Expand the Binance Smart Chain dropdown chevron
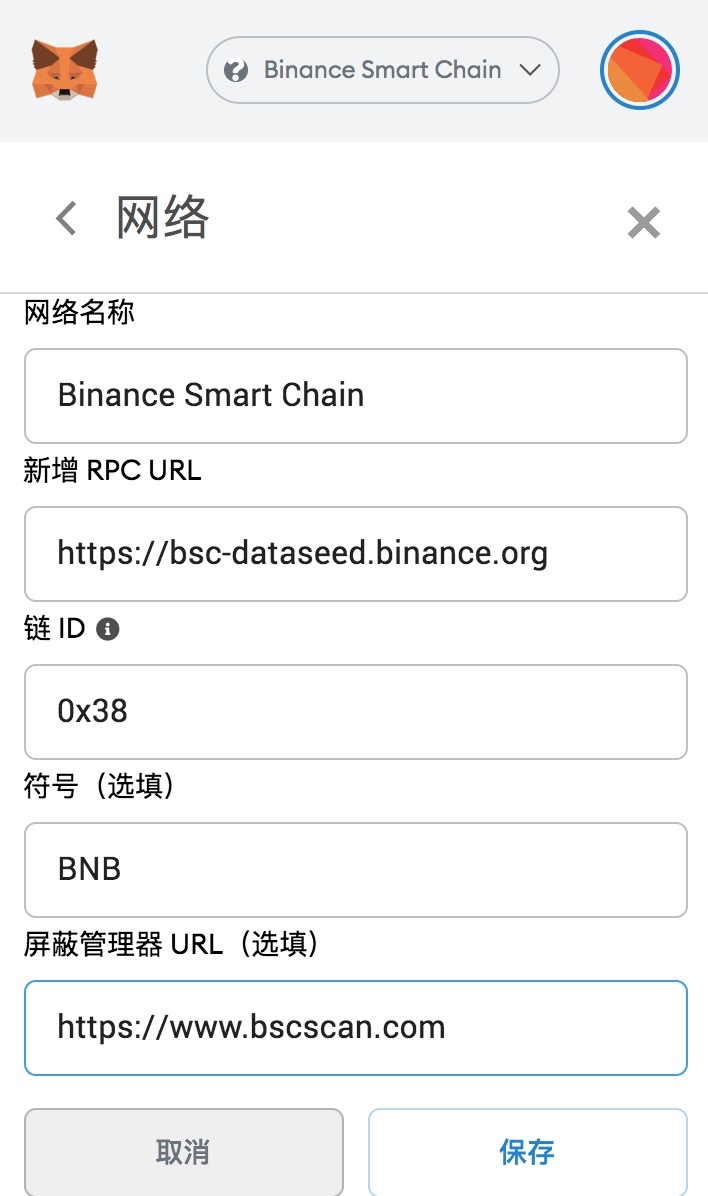Screen dimensions: 708x1196 530,70
